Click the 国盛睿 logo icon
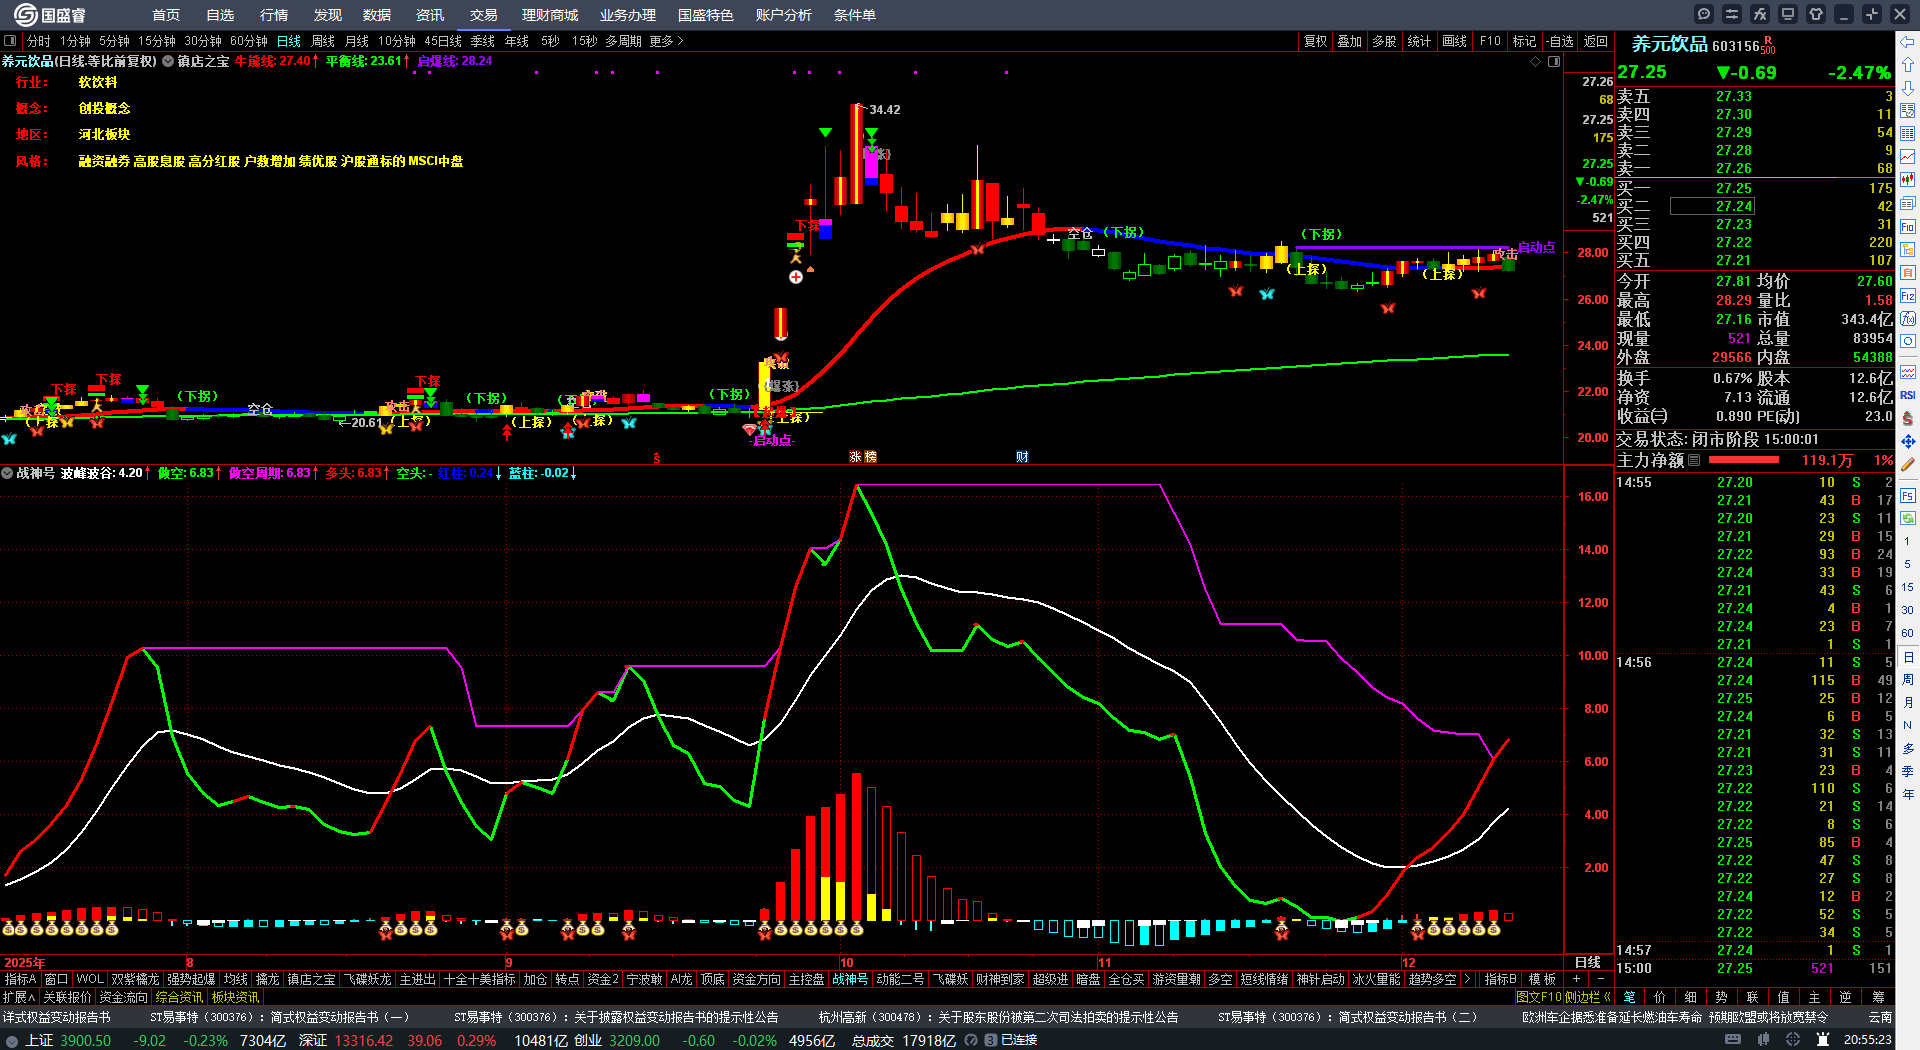The height and width of the screenshot is (1050, 1920). pyautogui.click(x=26, y=14)
